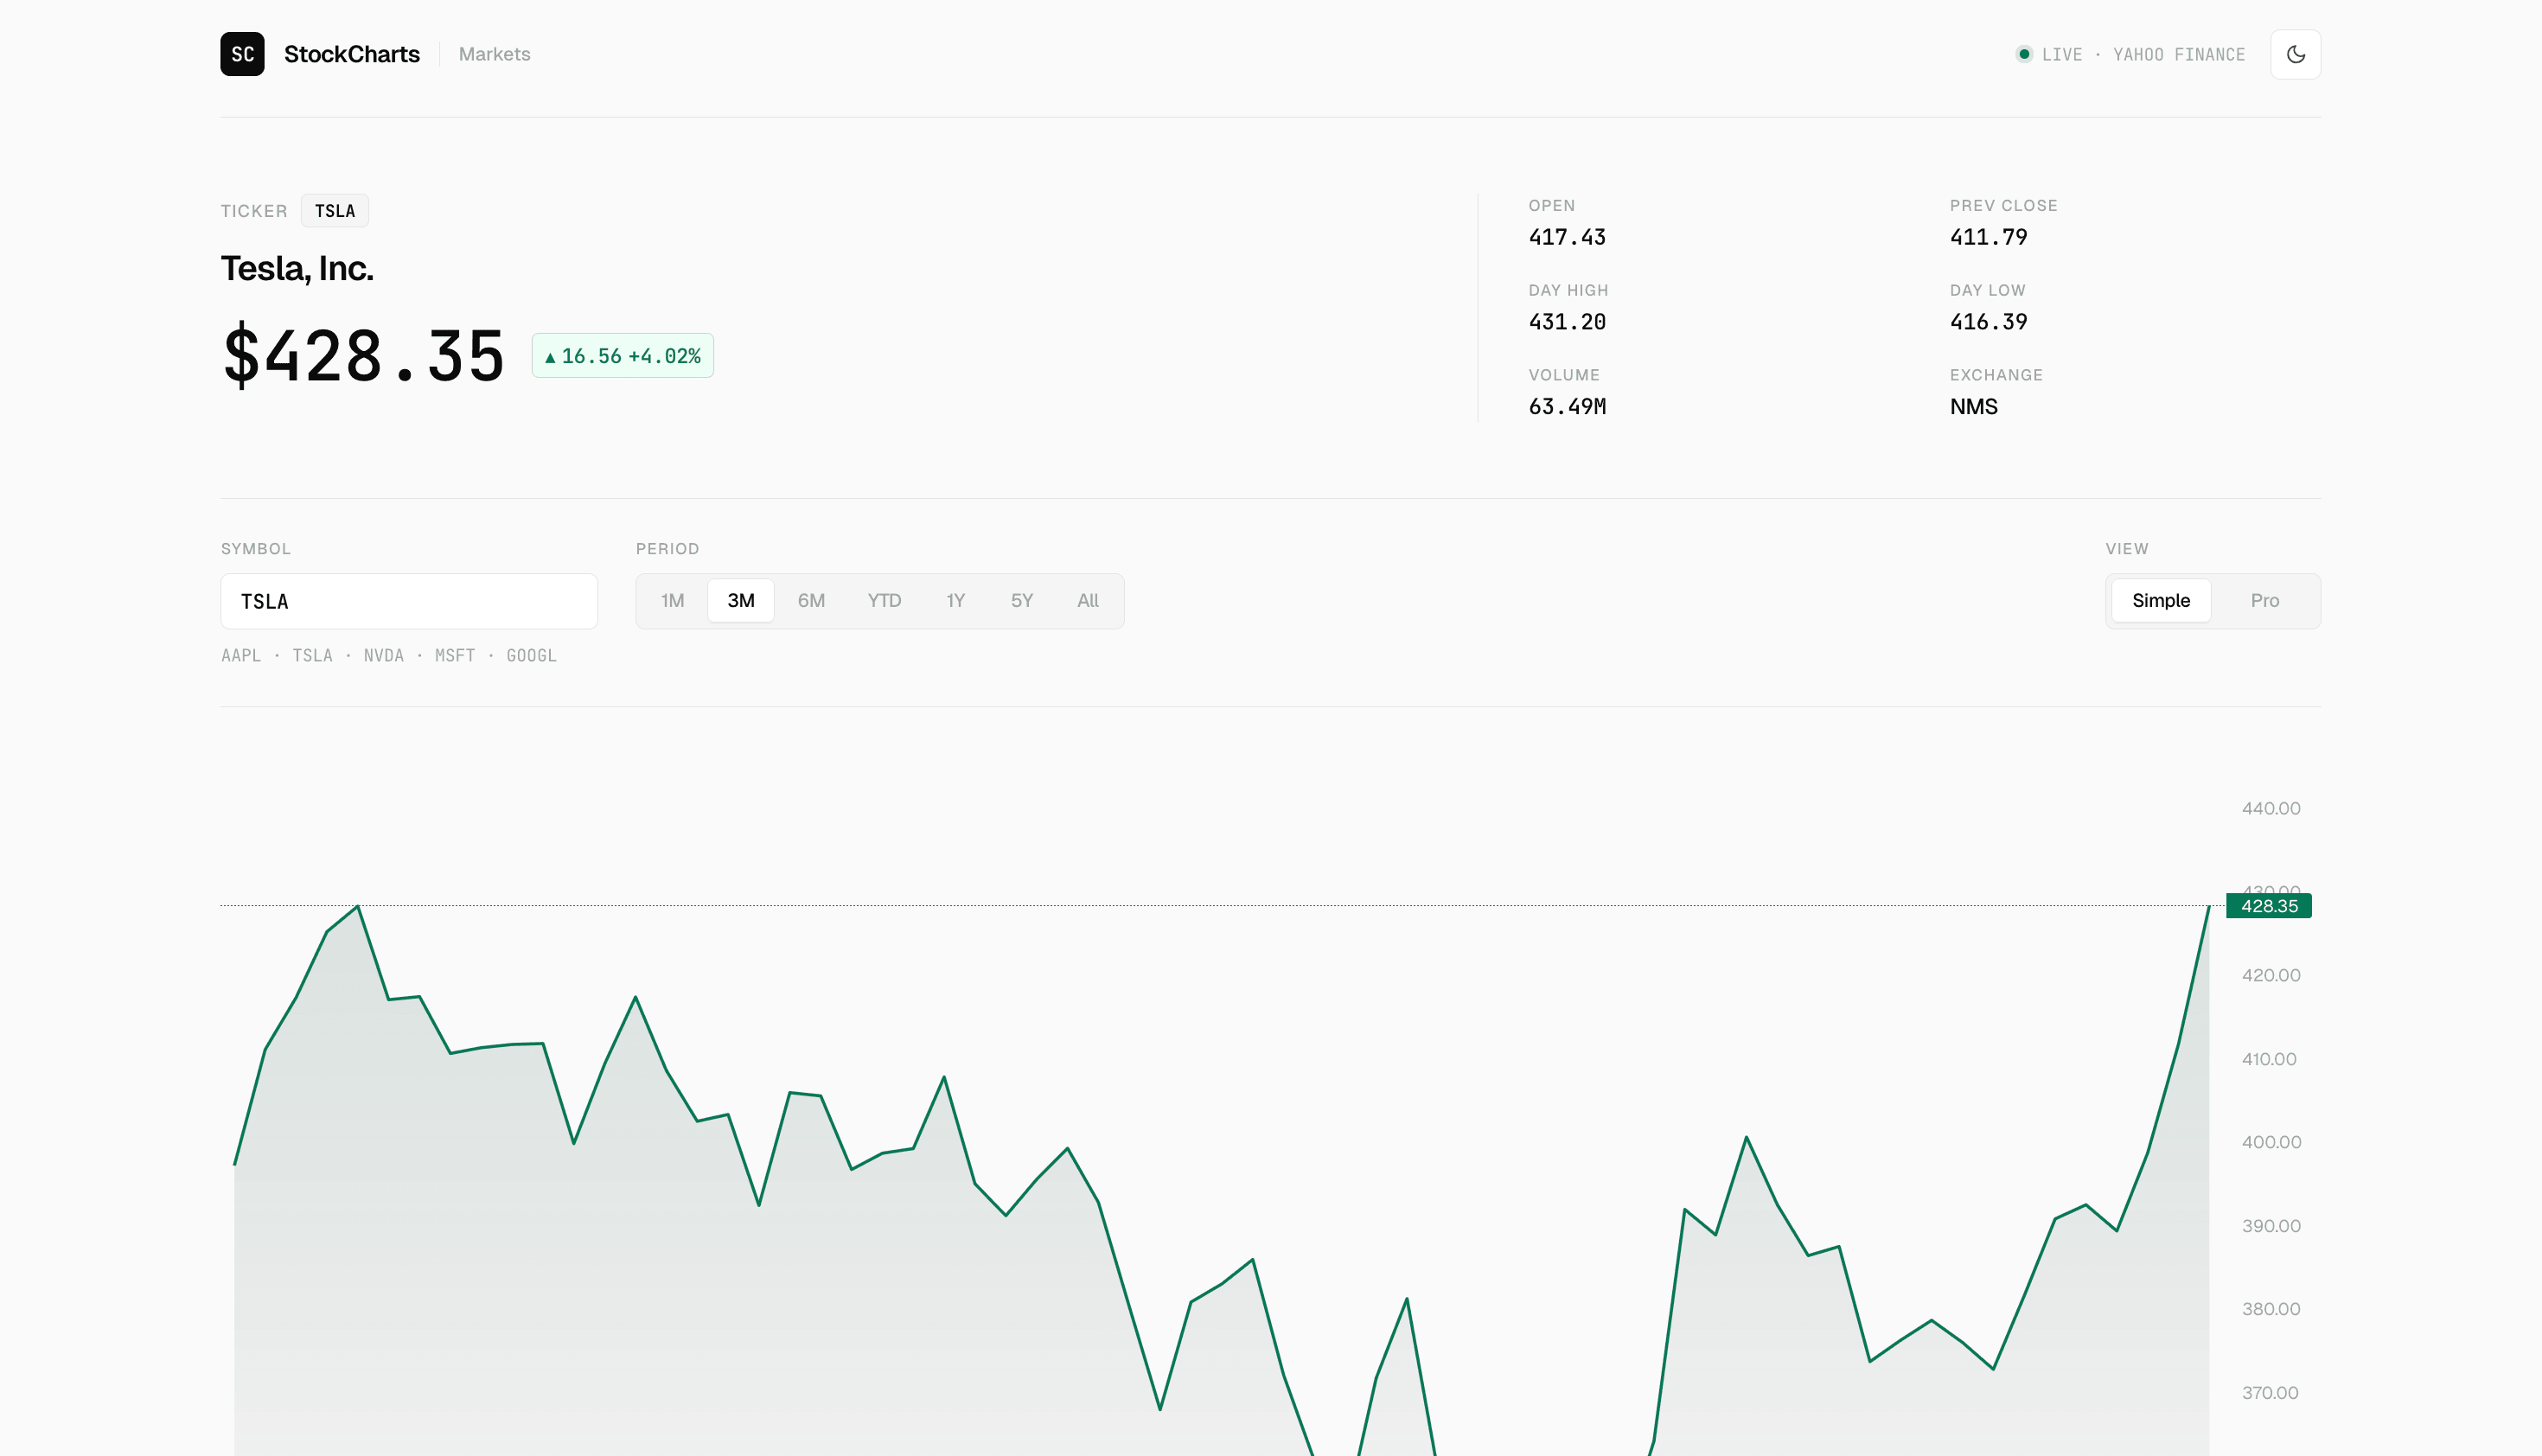The image size is (2542, 1456).
Task: Select the 1Y period
Action: click(955, 600)
